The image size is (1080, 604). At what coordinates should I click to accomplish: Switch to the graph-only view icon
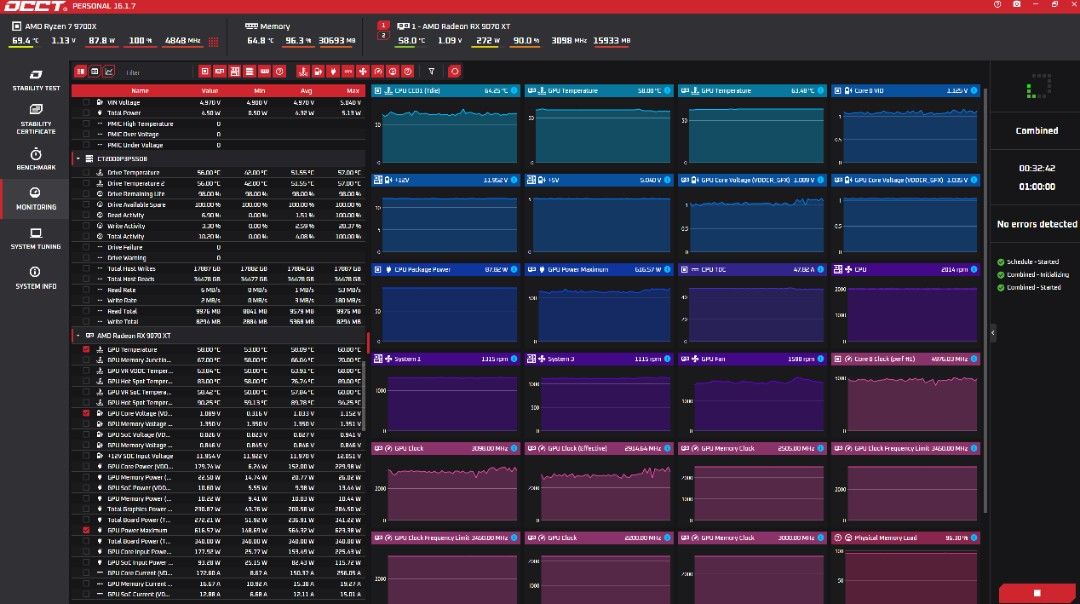(x=109, y=72)
